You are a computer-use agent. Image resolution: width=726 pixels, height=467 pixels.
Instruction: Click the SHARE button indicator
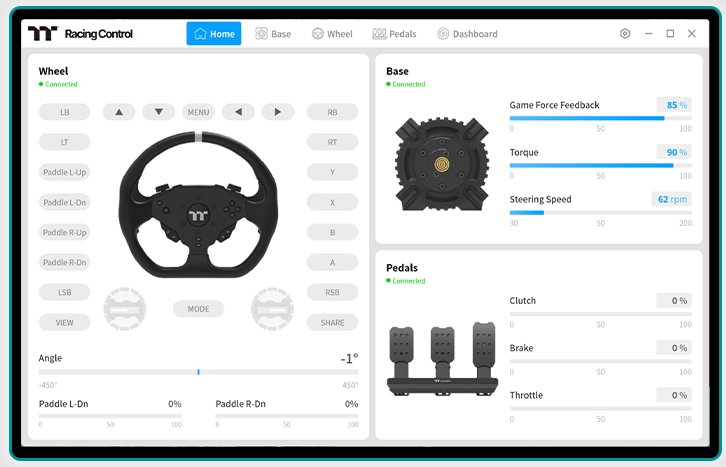pos(332,323)
